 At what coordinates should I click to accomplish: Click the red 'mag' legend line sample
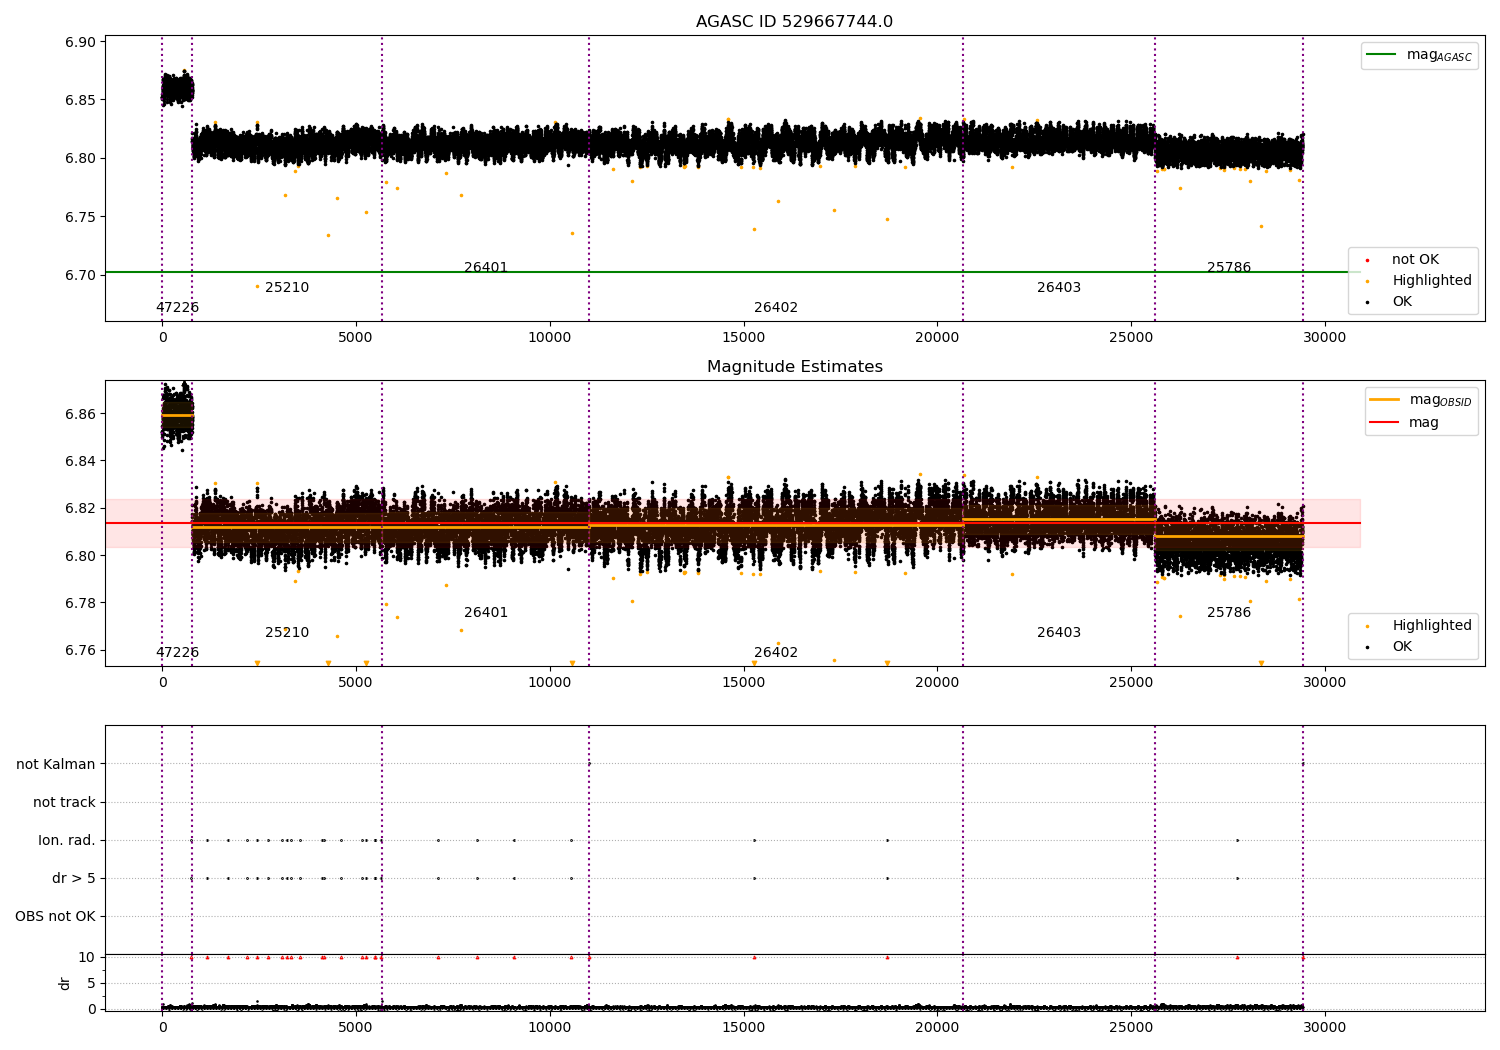tap(1384, 423)
